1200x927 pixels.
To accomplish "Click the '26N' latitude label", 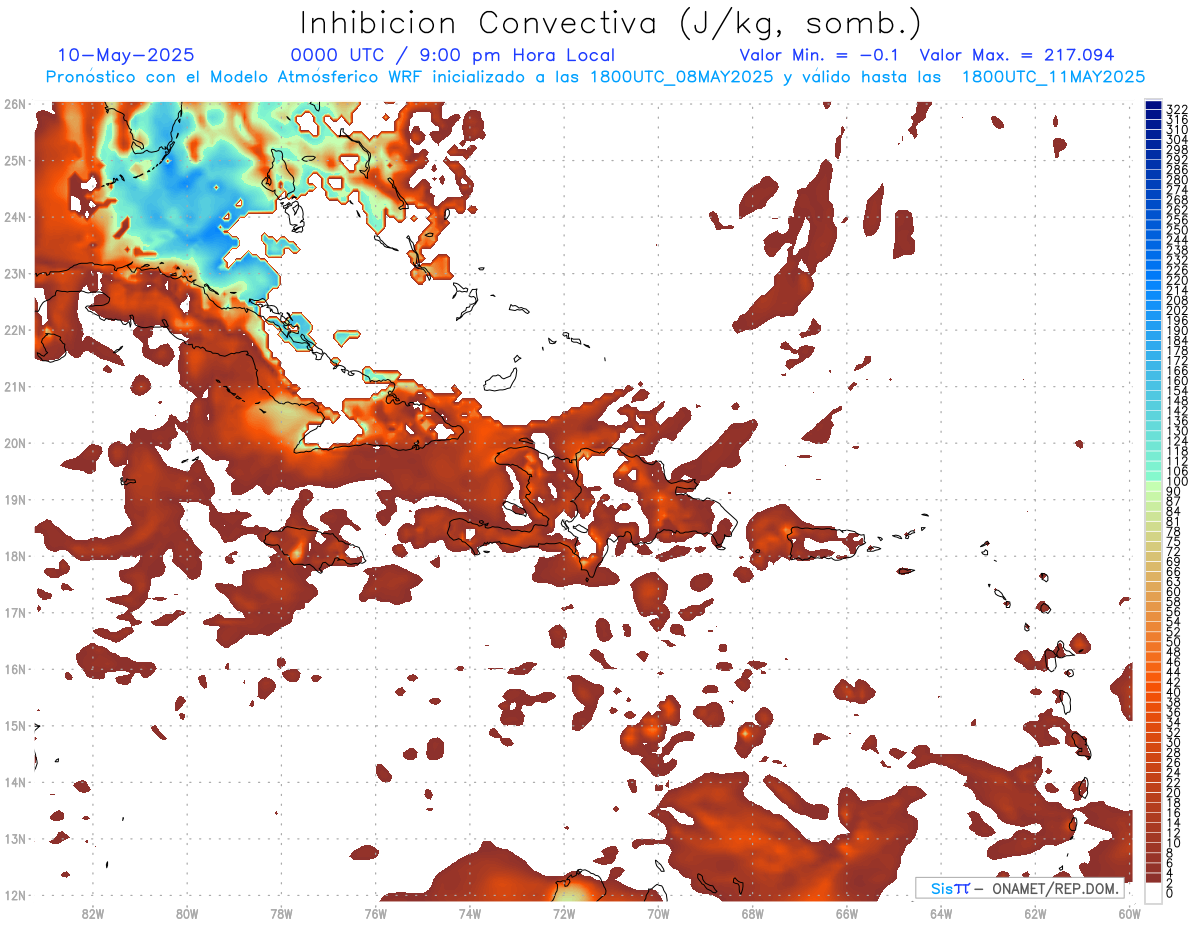I will pos(14,104).
